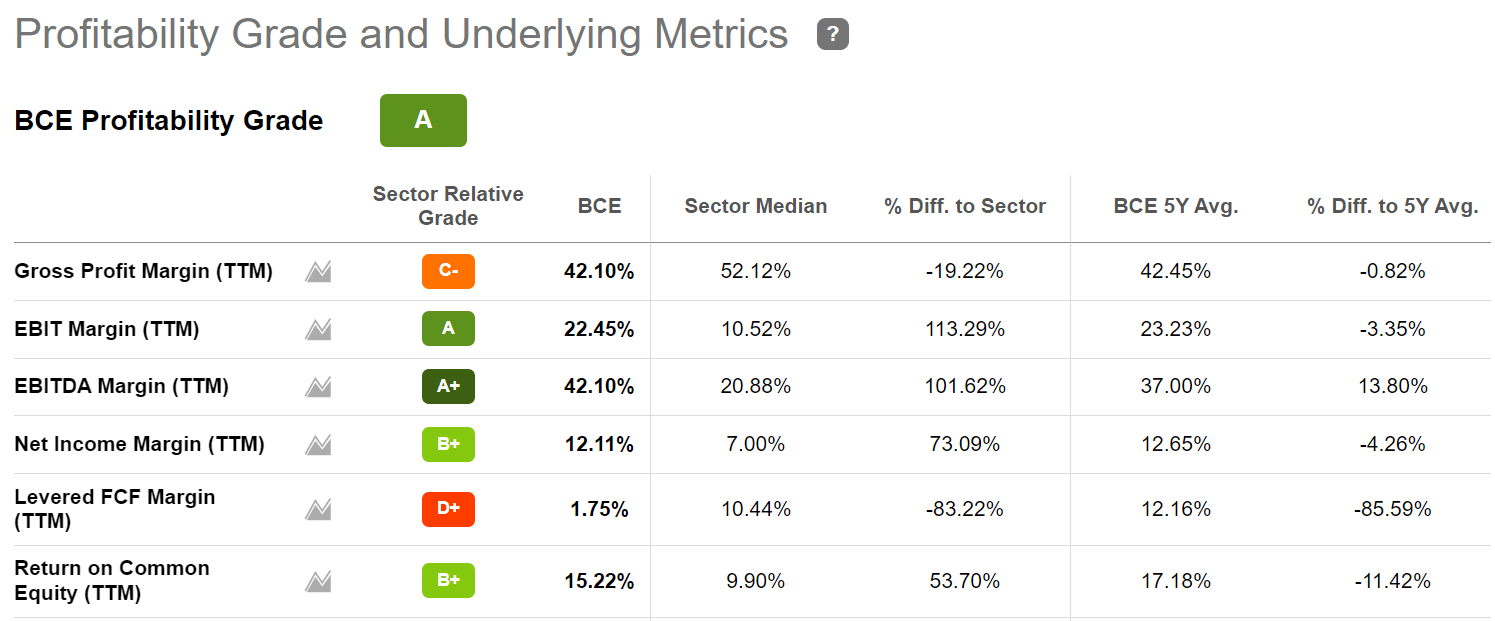Viewport: 1495px width, 621px height.
Task: Toggle the D+ grade for Levered FCF Margin
Action: [448, 509]
